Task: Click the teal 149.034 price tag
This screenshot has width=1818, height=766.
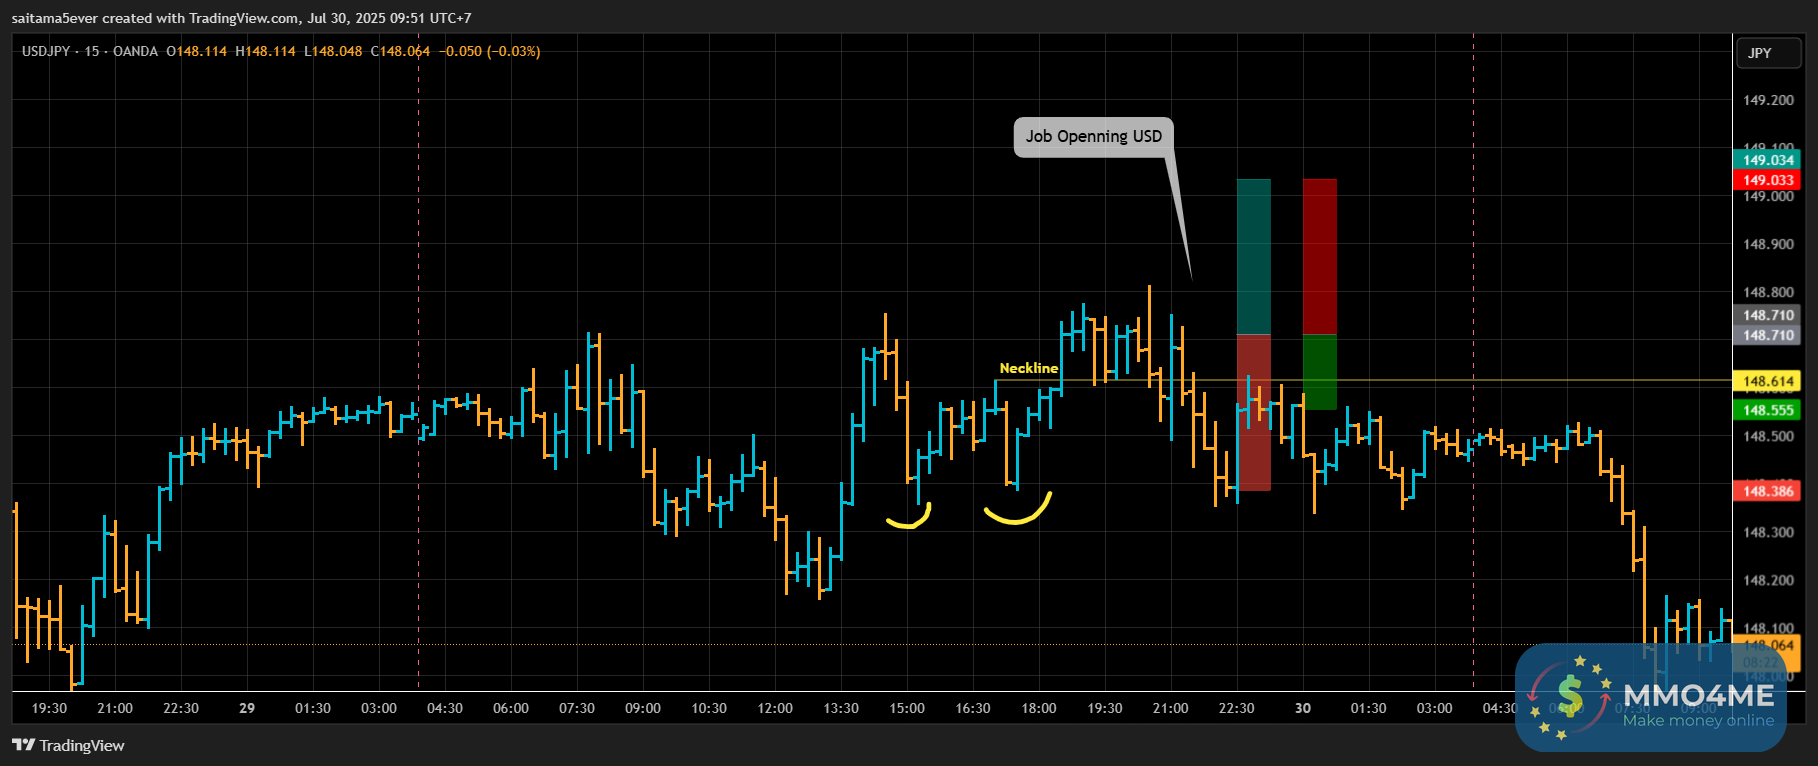Action: tap(1768, 160)
